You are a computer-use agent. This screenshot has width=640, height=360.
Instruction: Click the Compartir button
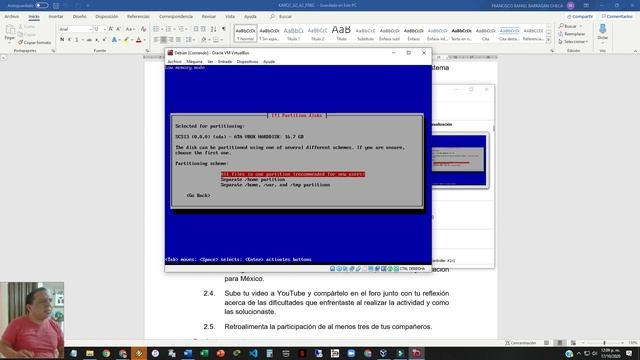click(x=580, y=16)
